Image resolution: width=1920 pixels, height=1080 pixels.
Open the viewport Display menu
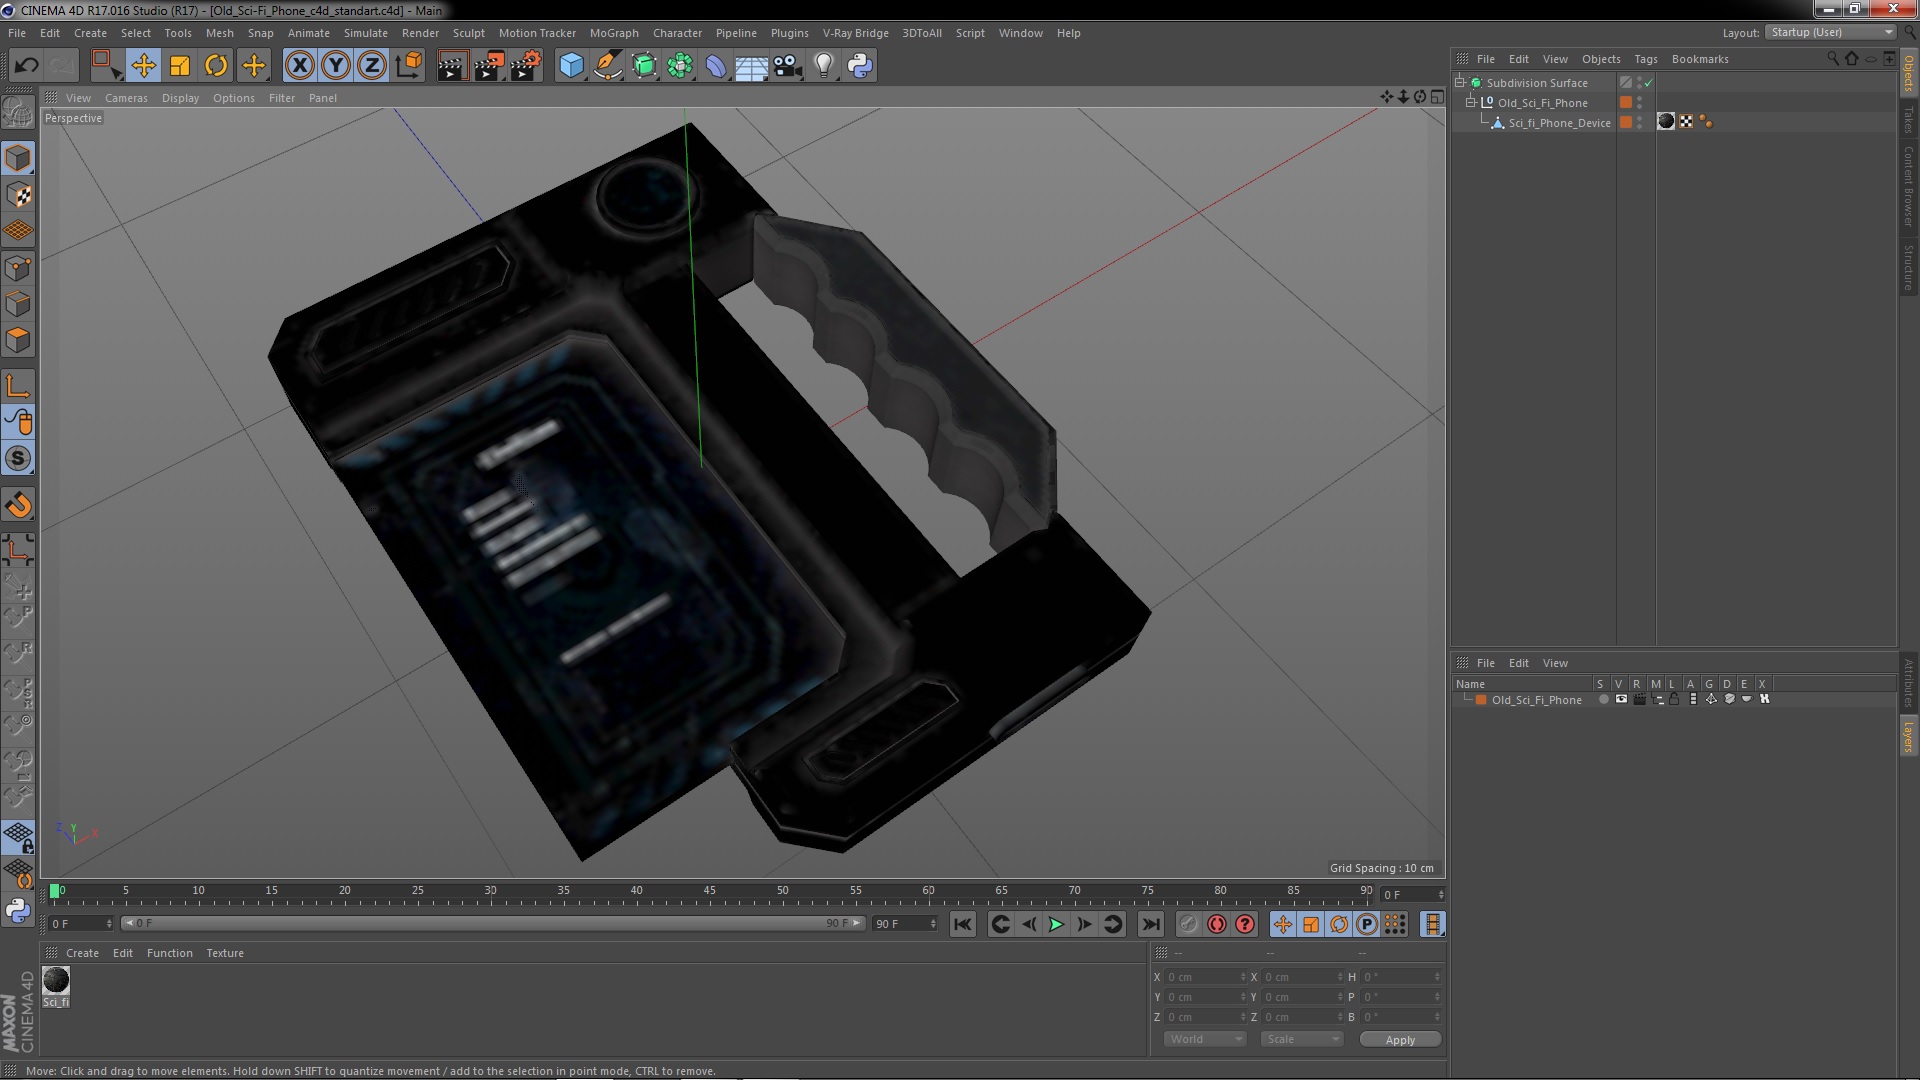(x=180, y=98)
